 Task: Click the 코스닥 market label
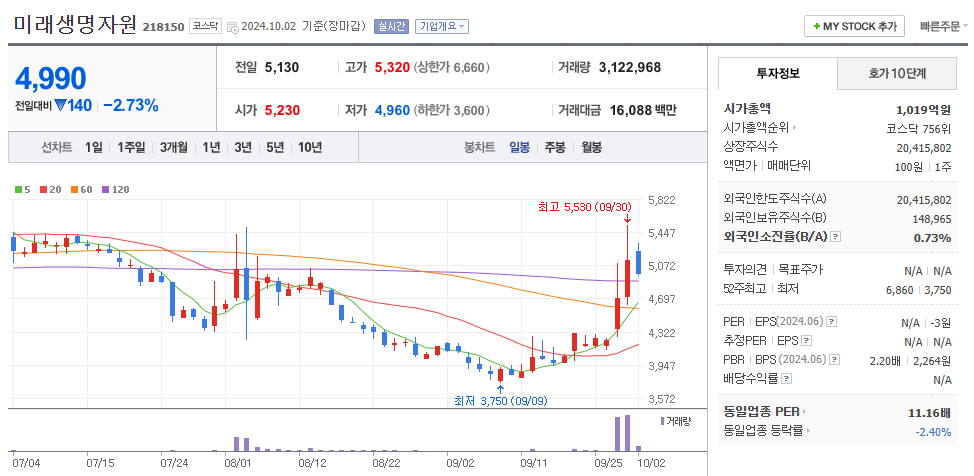[x=205, y=26]
